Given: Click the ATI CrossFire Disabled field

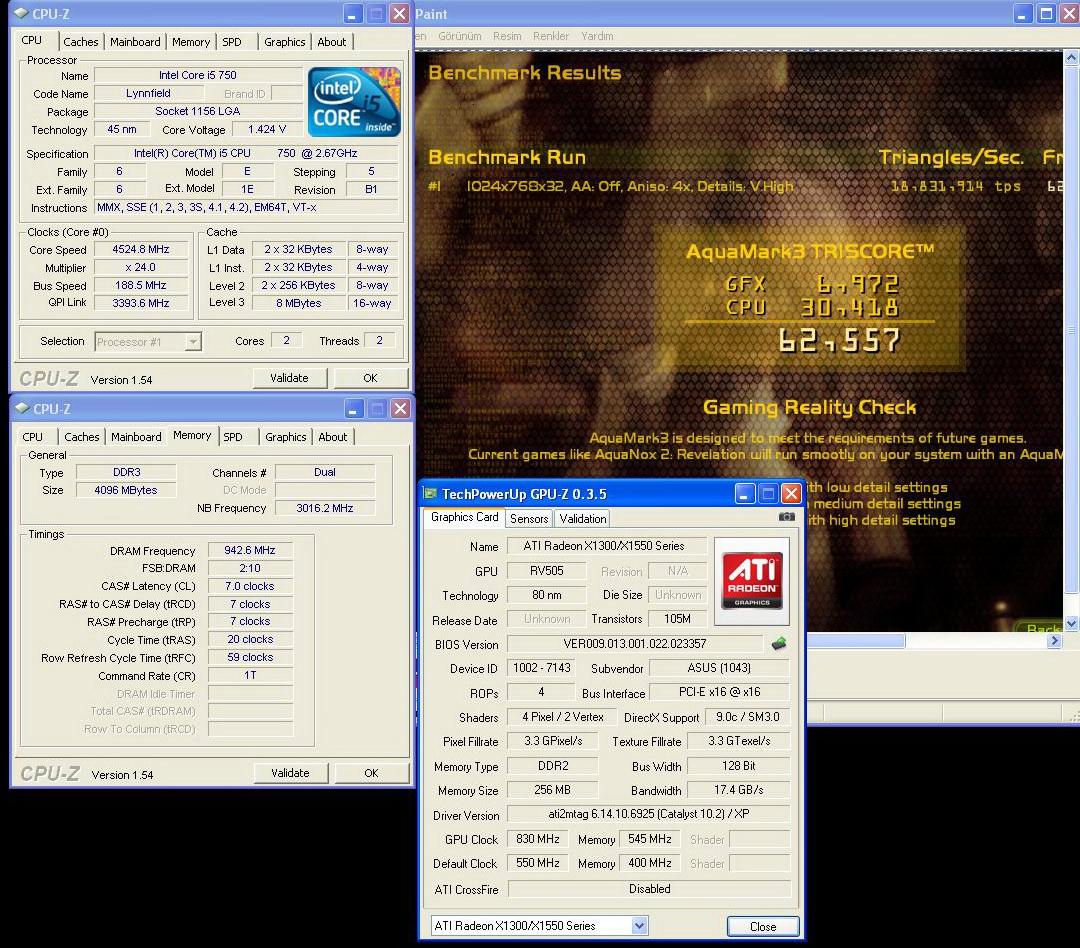Looking at the screenshot, I should 649,889.
